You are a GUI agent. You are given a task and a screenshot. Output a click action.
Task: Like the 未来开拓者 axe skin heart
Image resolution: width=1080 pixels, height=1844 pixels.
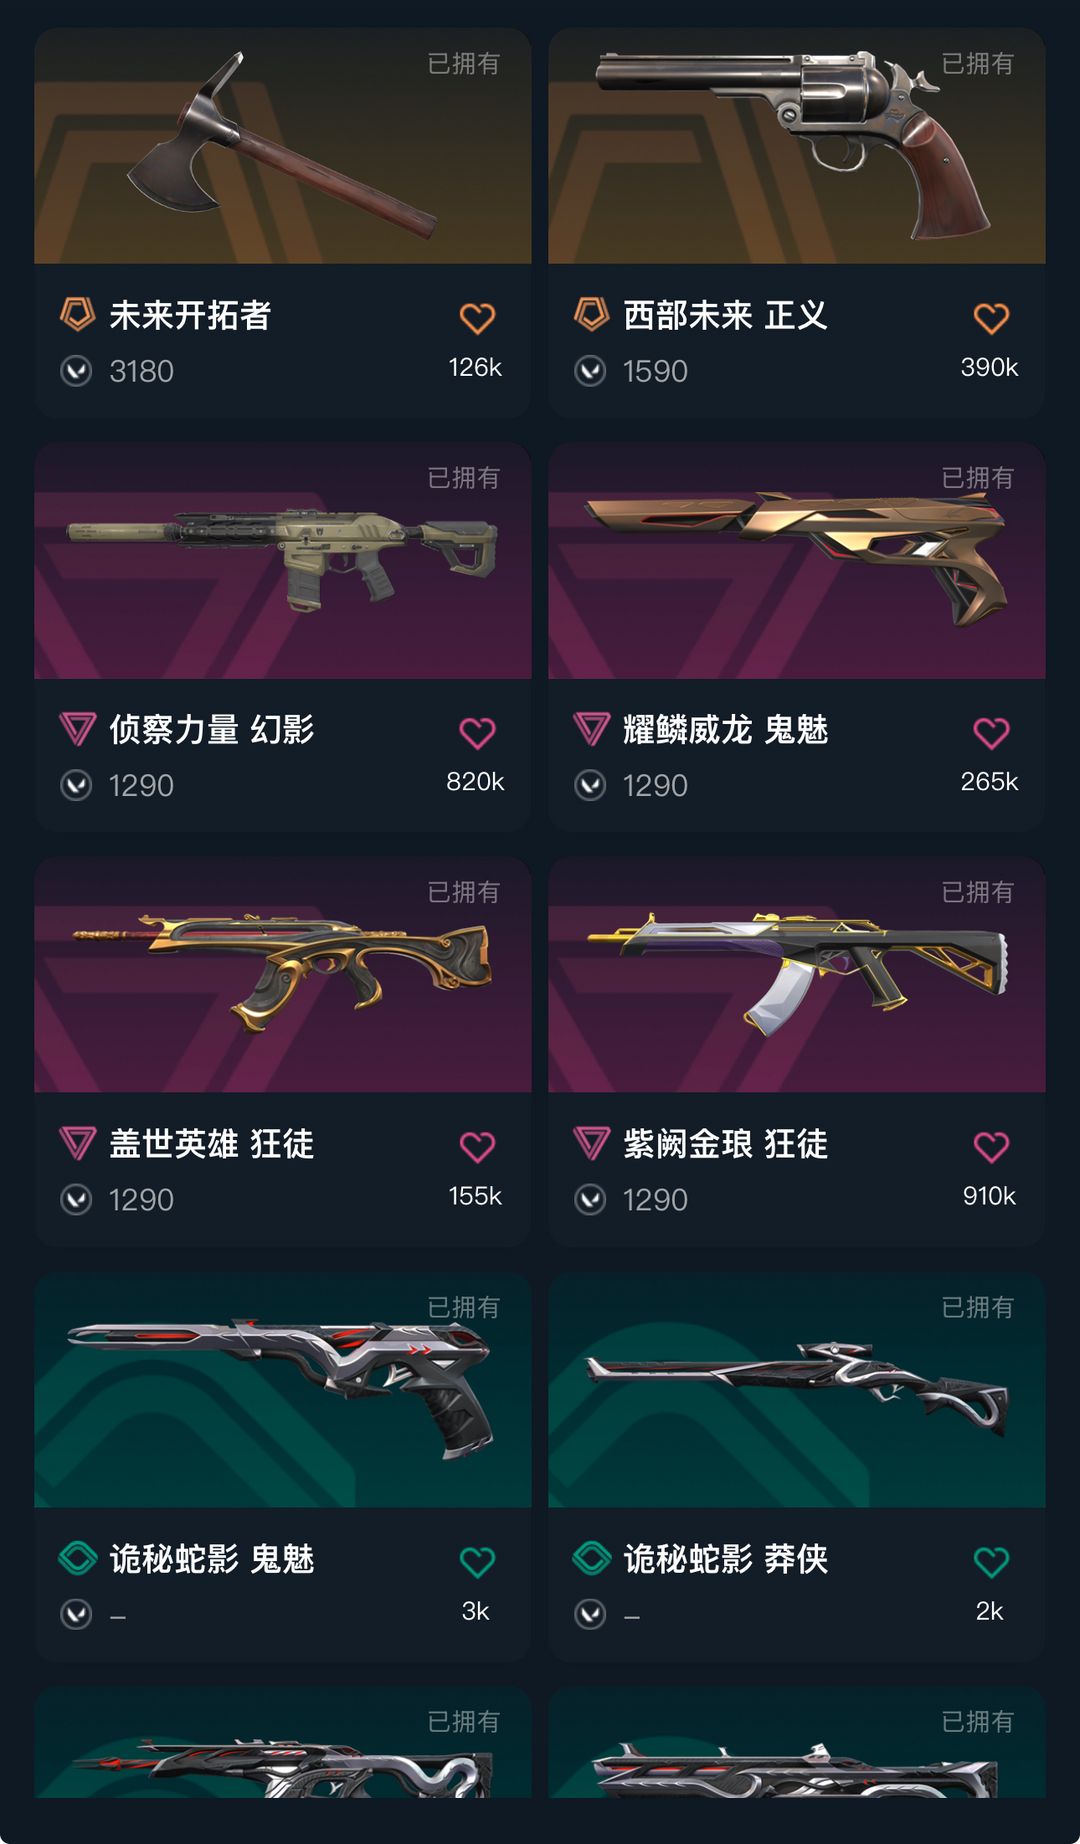pyautogui.click(x=477, y=318)
